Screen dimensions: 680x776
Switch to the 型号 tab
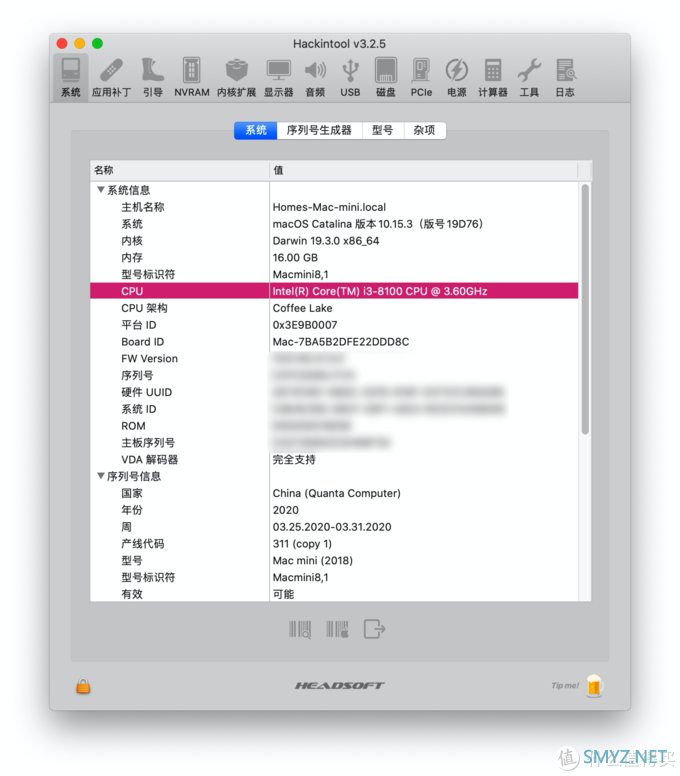click(383, 130)
